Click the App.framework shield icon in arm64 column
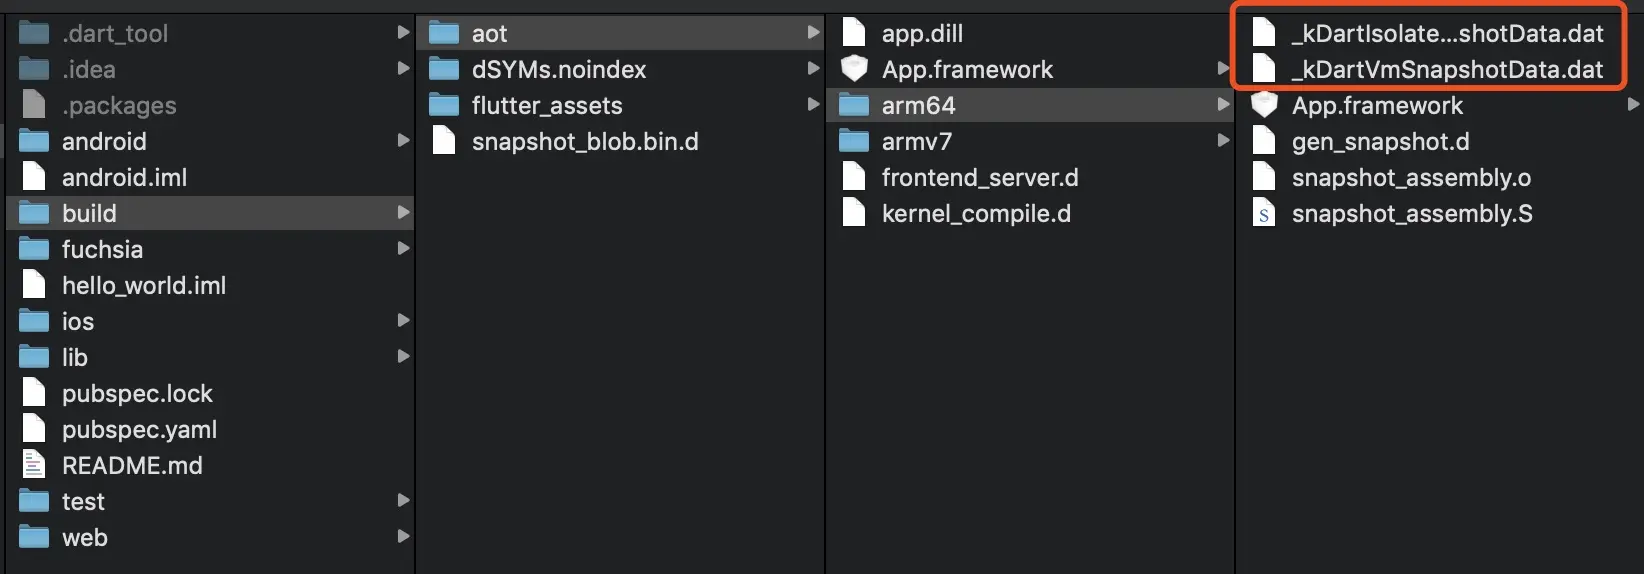The image size is (1644, 574). click(x=1264, y=105)
